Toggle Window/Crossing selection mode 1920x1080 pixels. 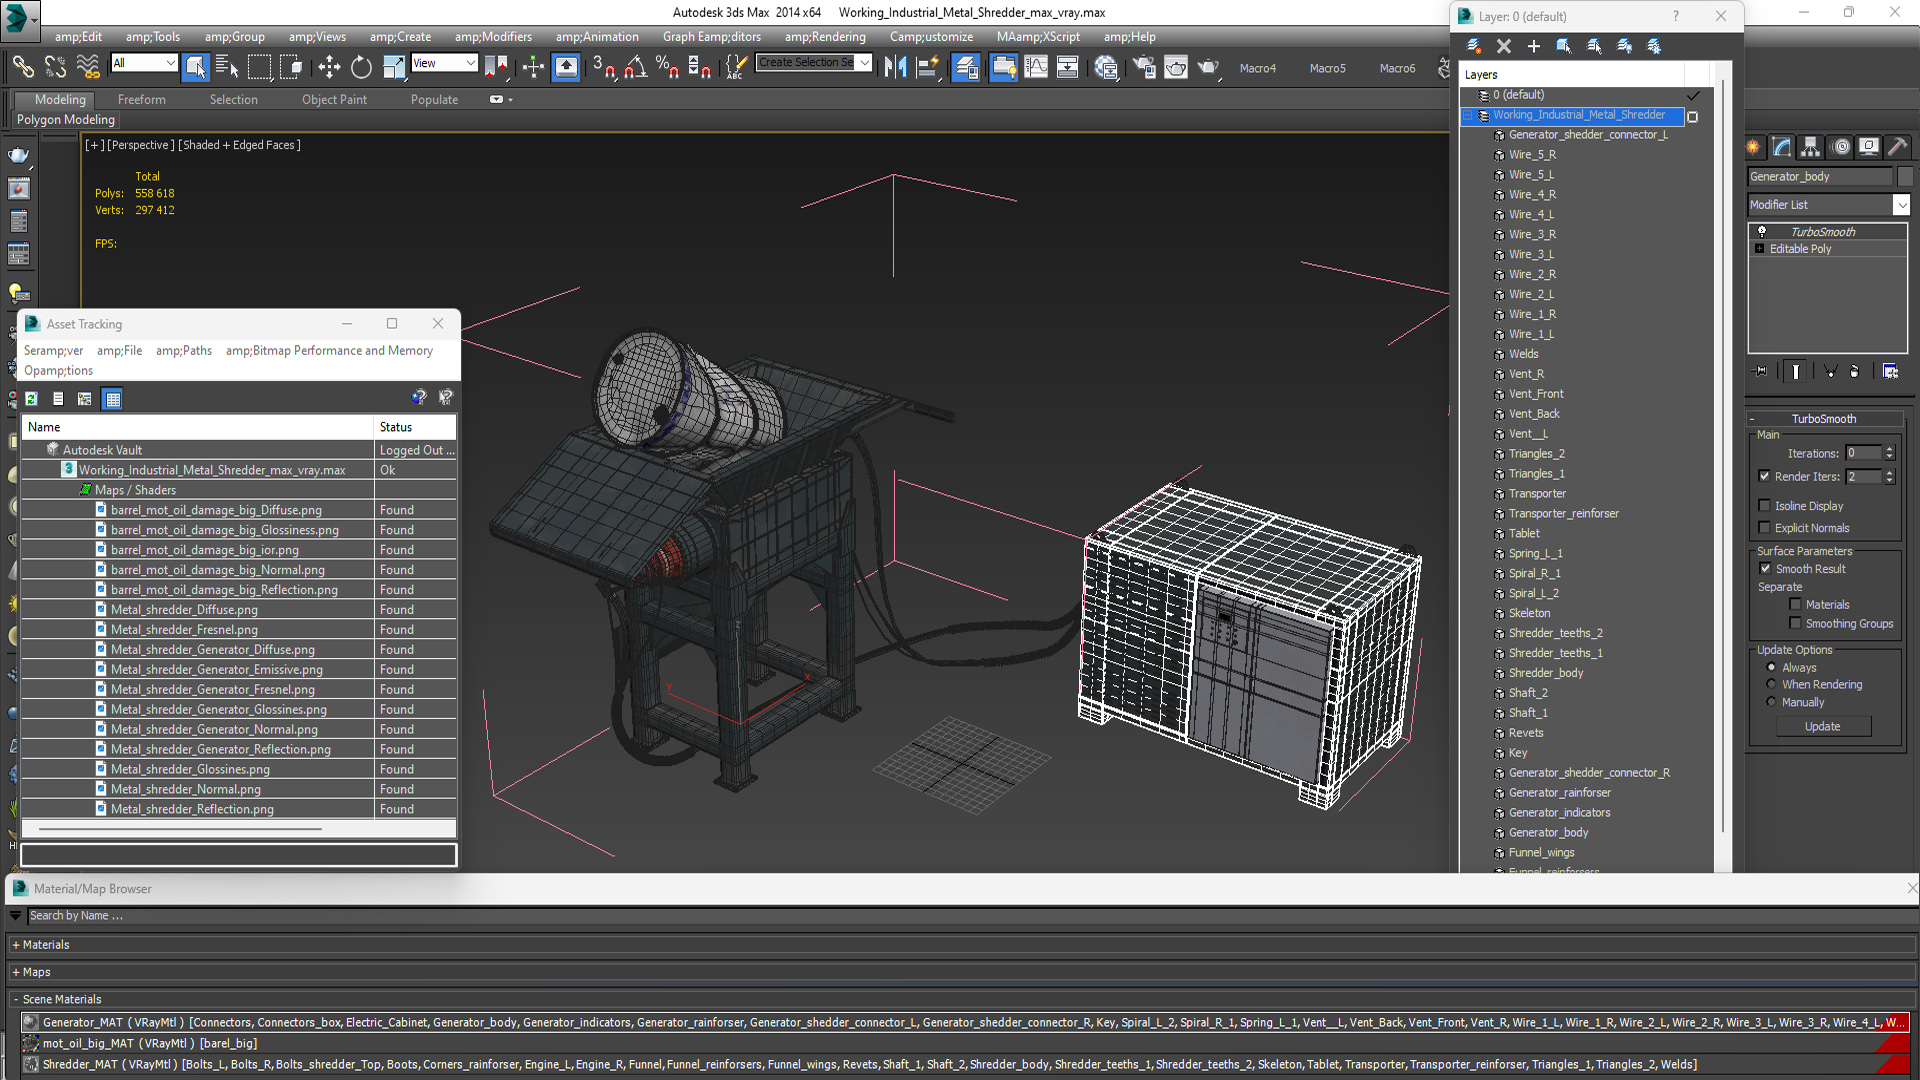click(291, 67)
